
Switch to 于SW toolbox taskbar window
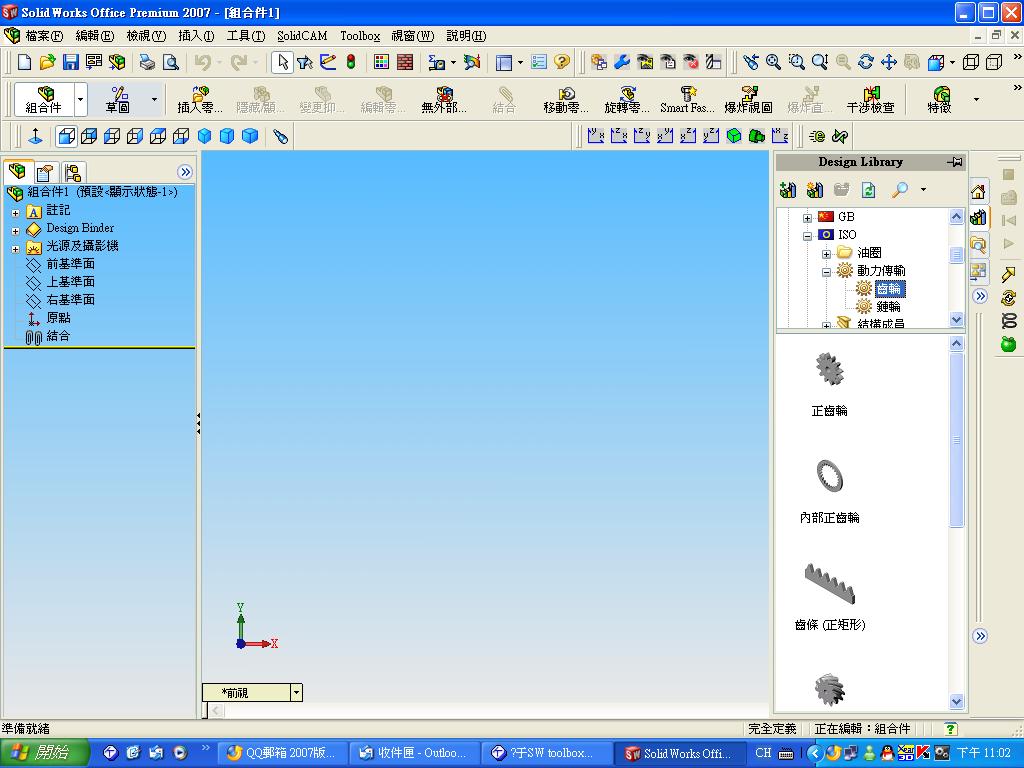pos(546,753)
